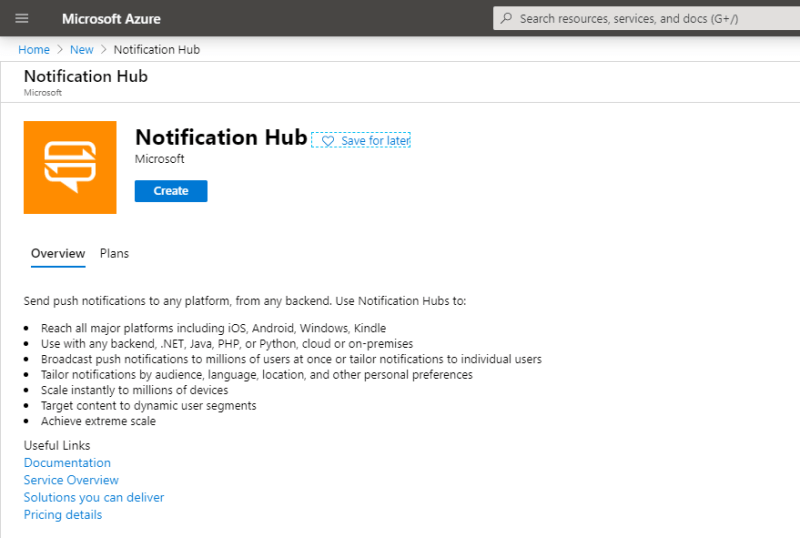The width and height of the screenshot is (800, 538).
Task: Click the Microsoft publisher label under heading
Action: [159, 159]
